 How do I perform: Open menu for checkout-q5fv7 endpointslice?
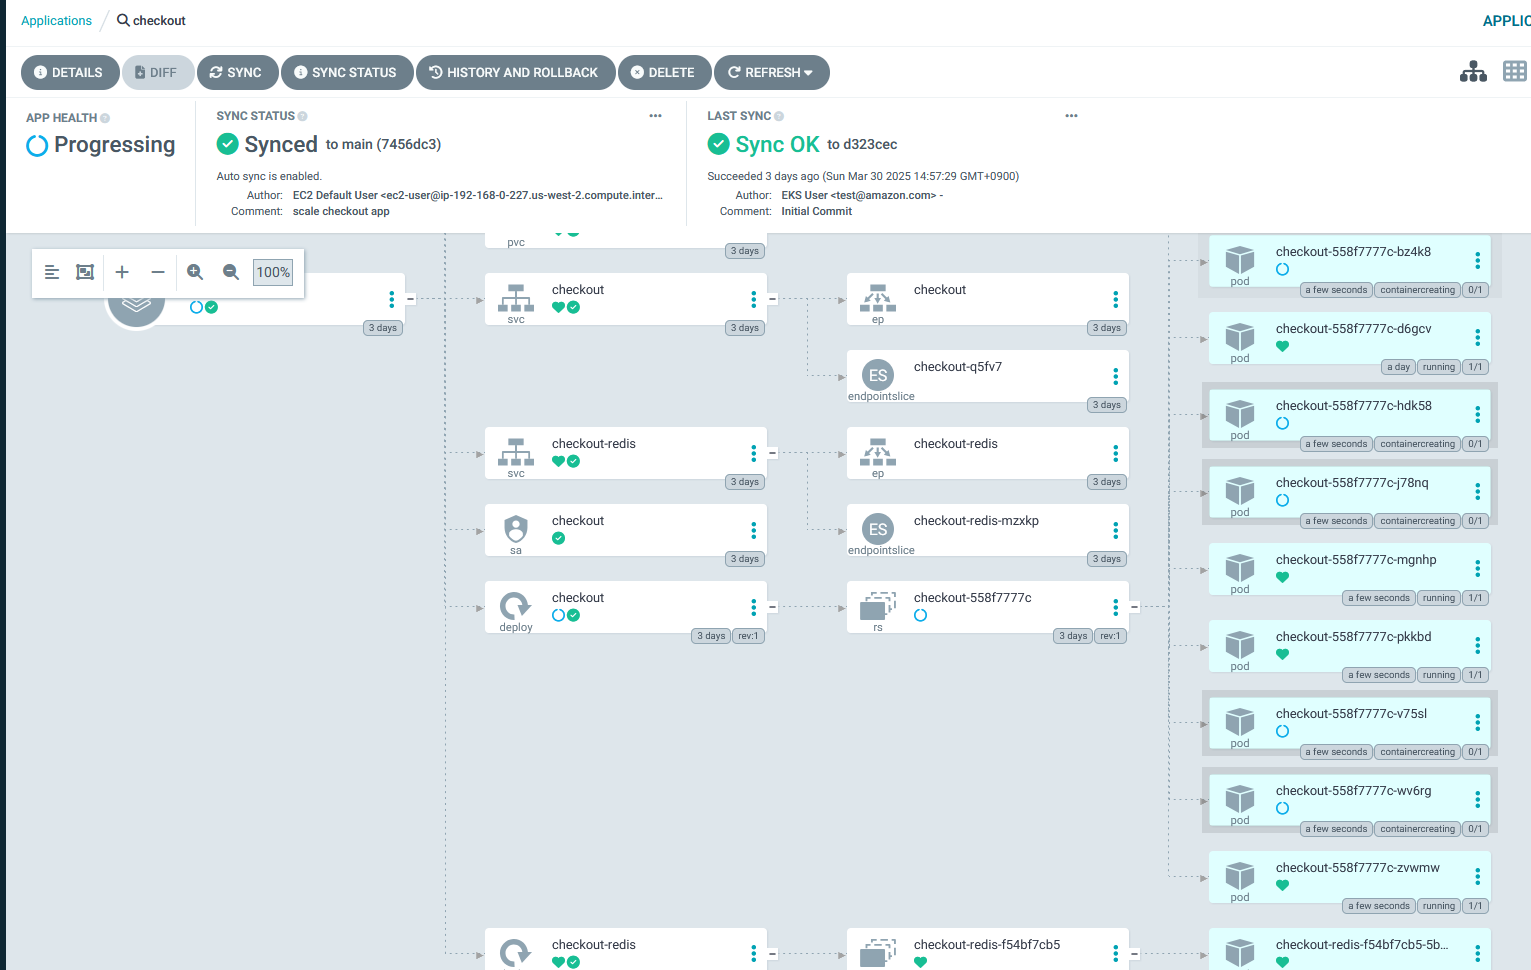pyautogui.click(x=1115, y=376)
